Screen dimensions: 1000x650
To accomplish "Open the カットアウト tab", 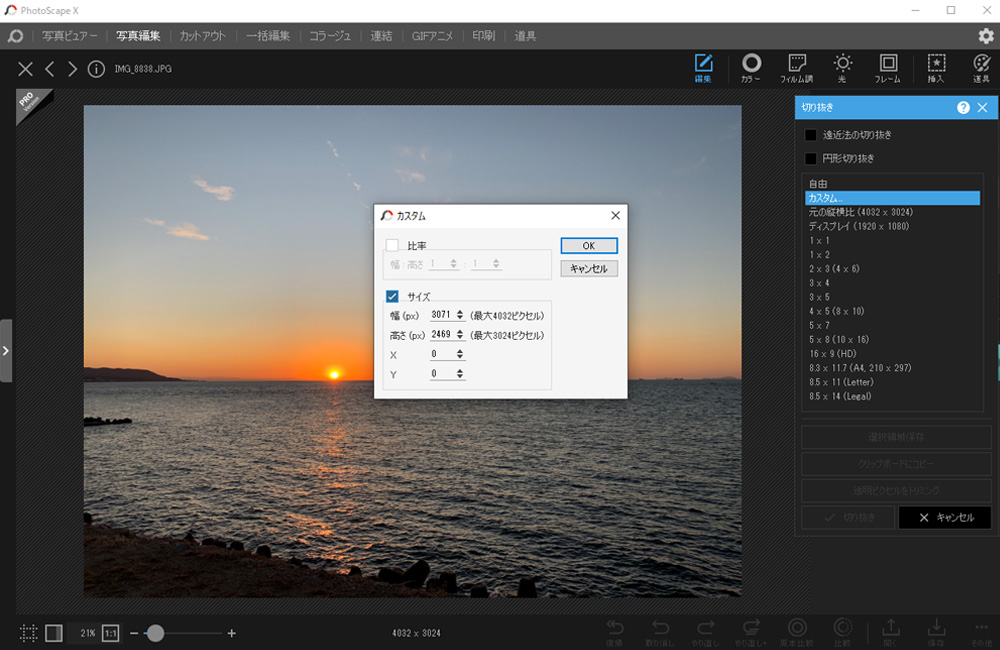I will [x=202, y=36].
